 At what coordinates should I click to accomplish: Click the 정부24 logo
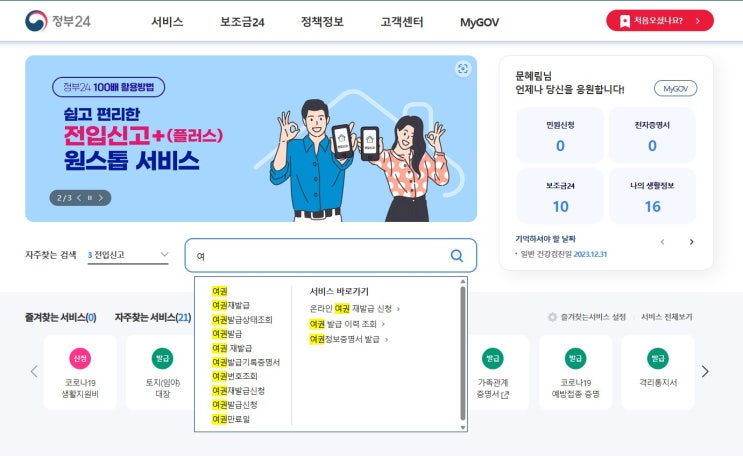click(58, 21)
